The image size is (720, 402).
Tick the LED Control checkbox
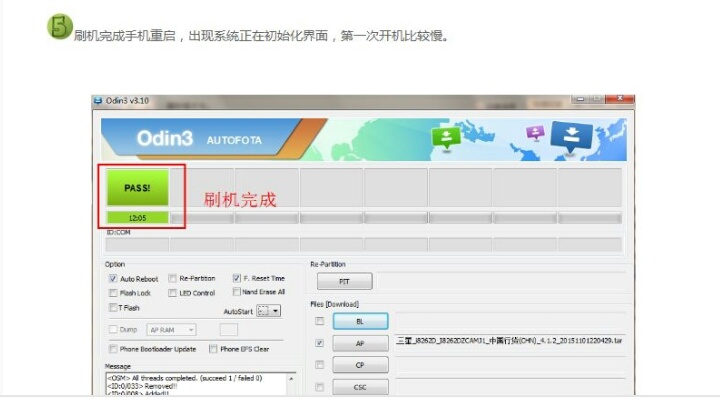(x=173, y=293)
